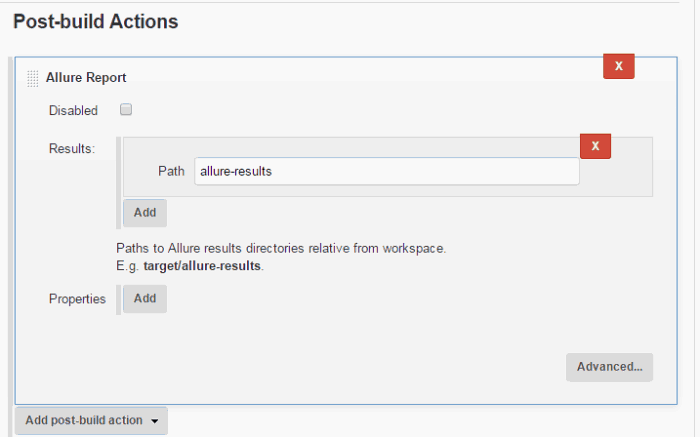Delete the Allure Report post-build action

click(618, 66)
